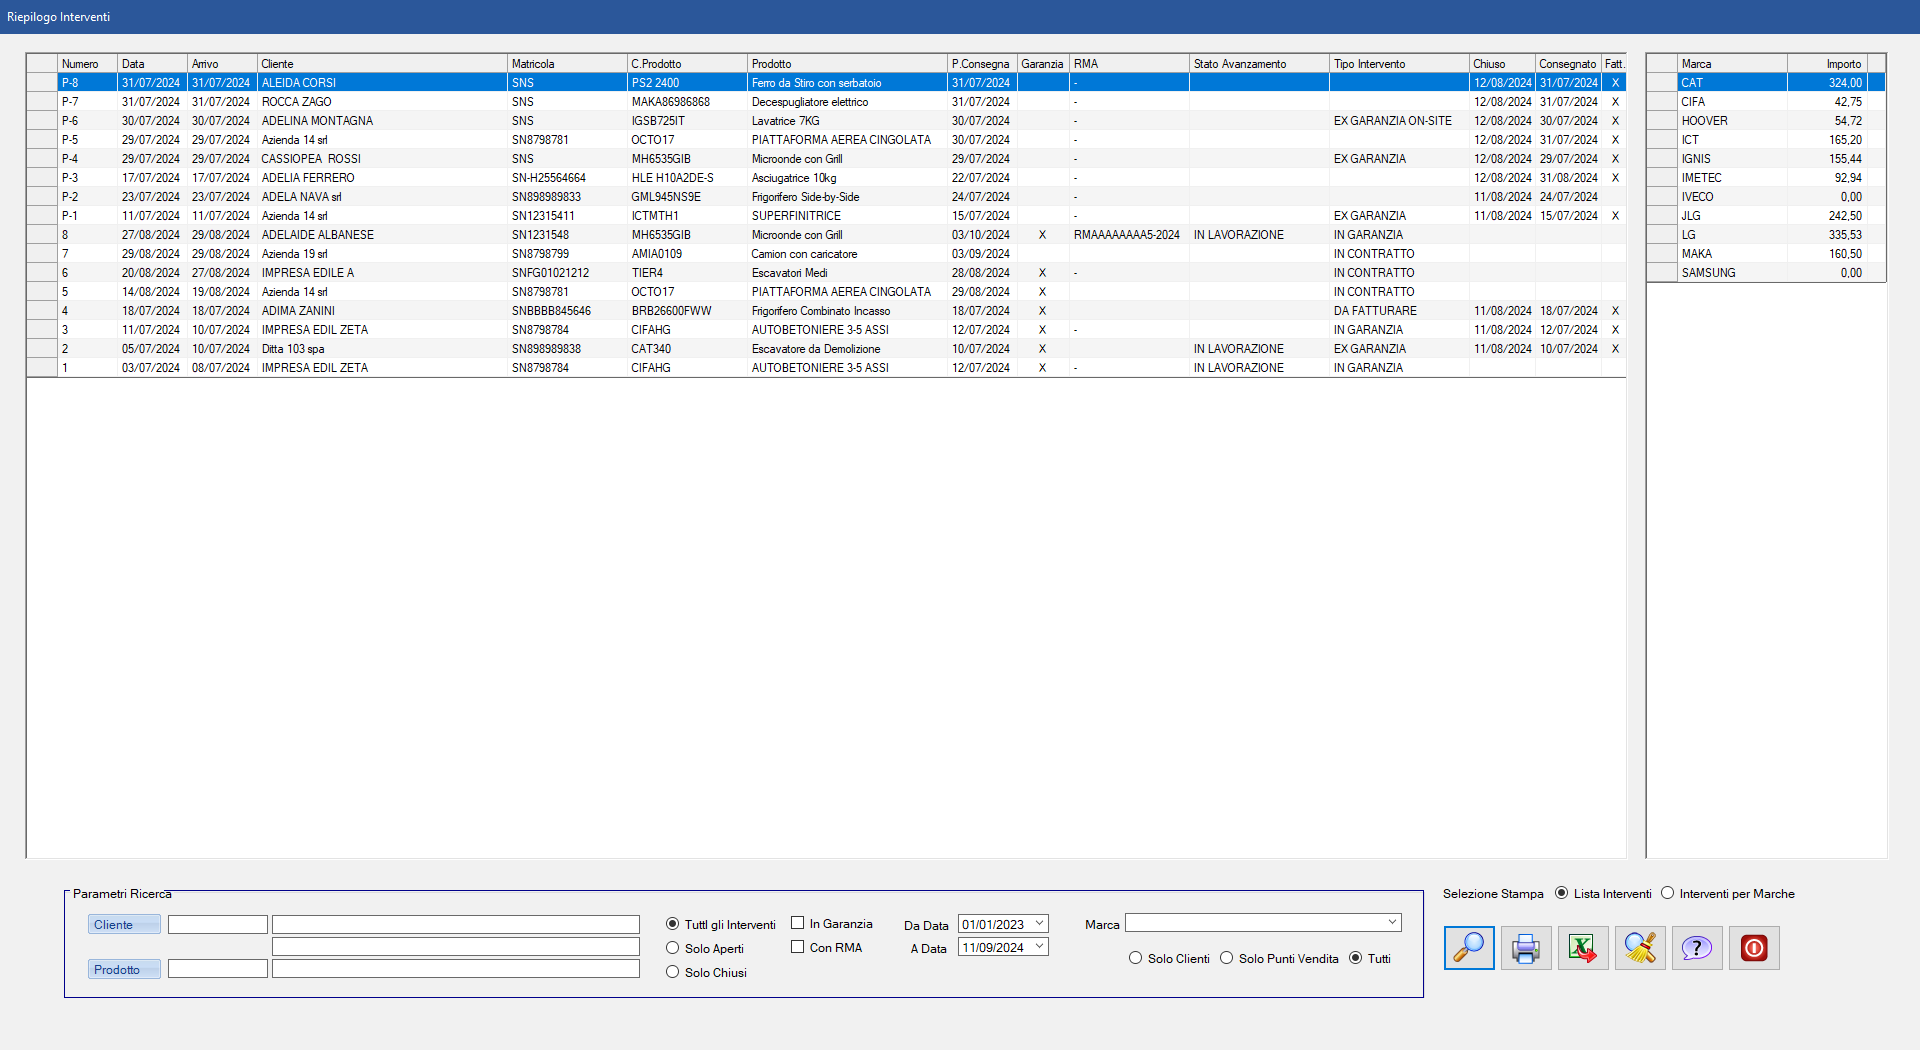
Task: Click the magnifying glass search icon
Action: (1468, 948)
